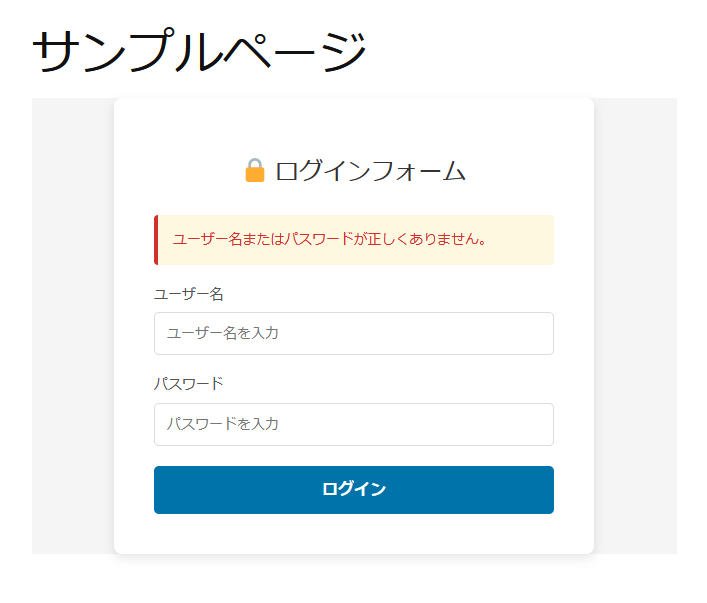Click the ユーザー名 field label

(x=188, y=294)
